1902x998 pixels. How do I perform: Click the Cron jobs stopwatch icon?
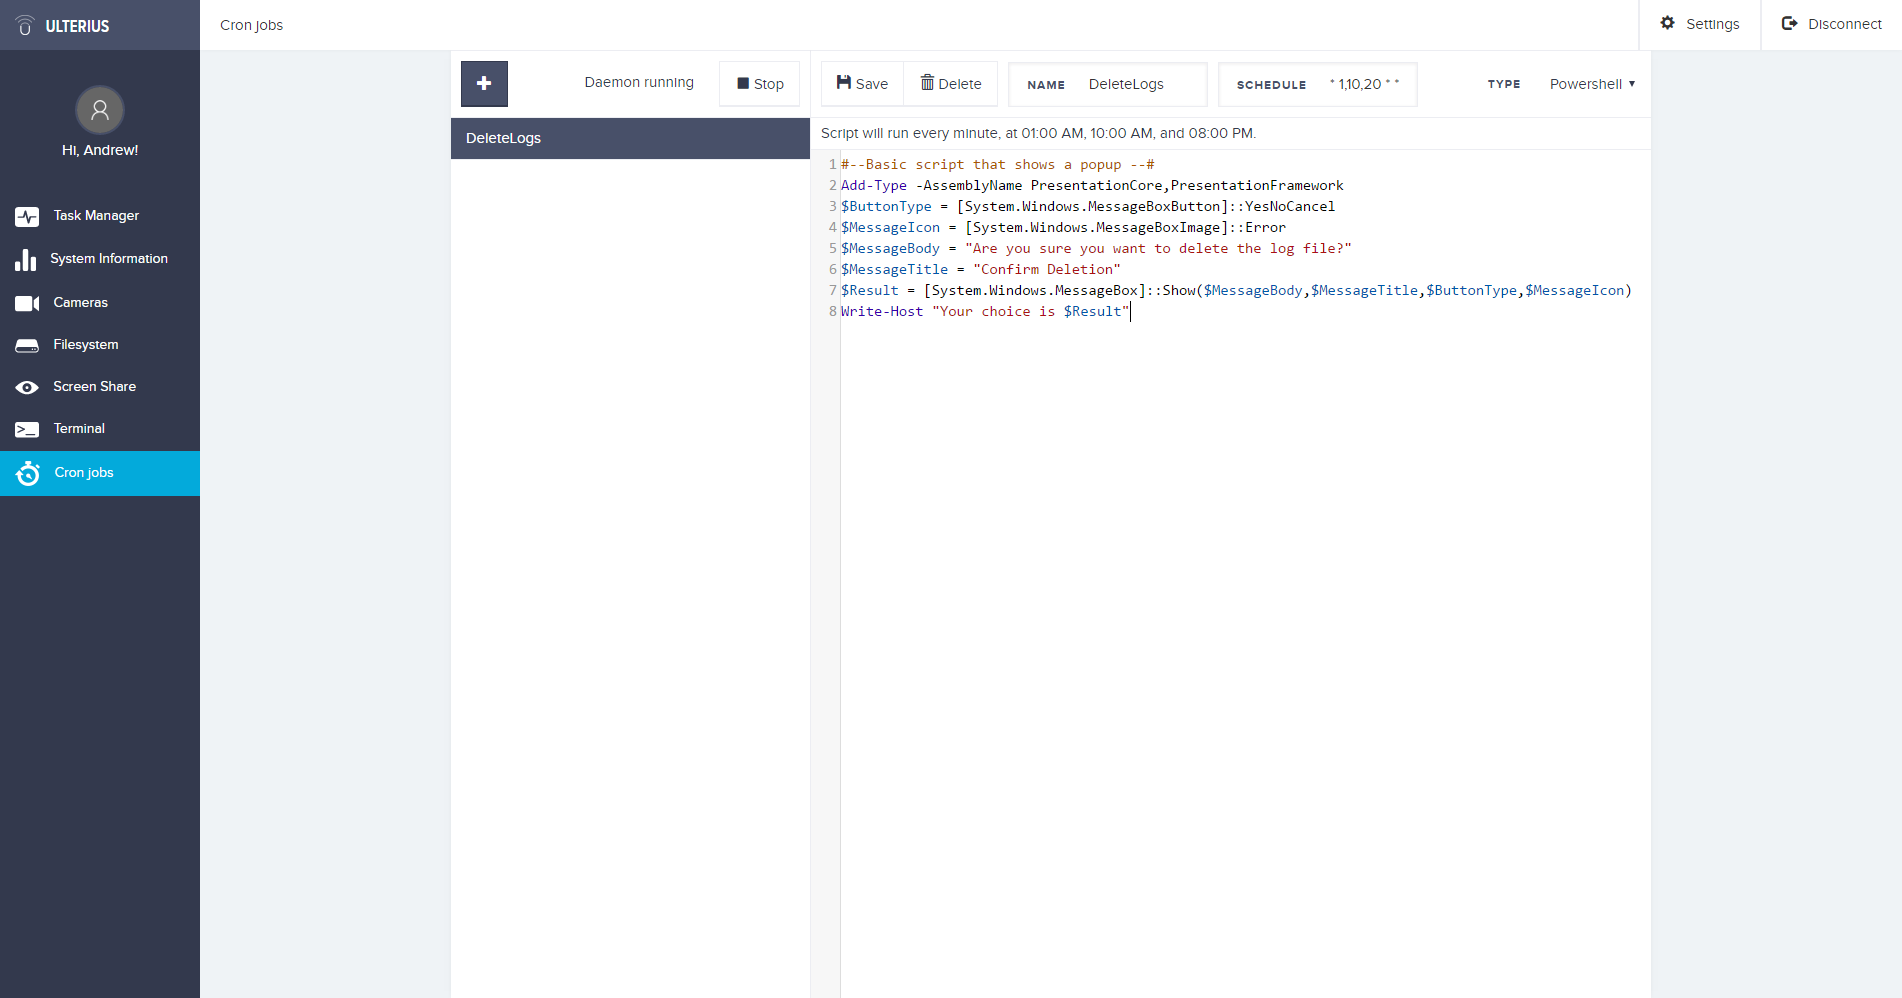[x=28, y=473]
